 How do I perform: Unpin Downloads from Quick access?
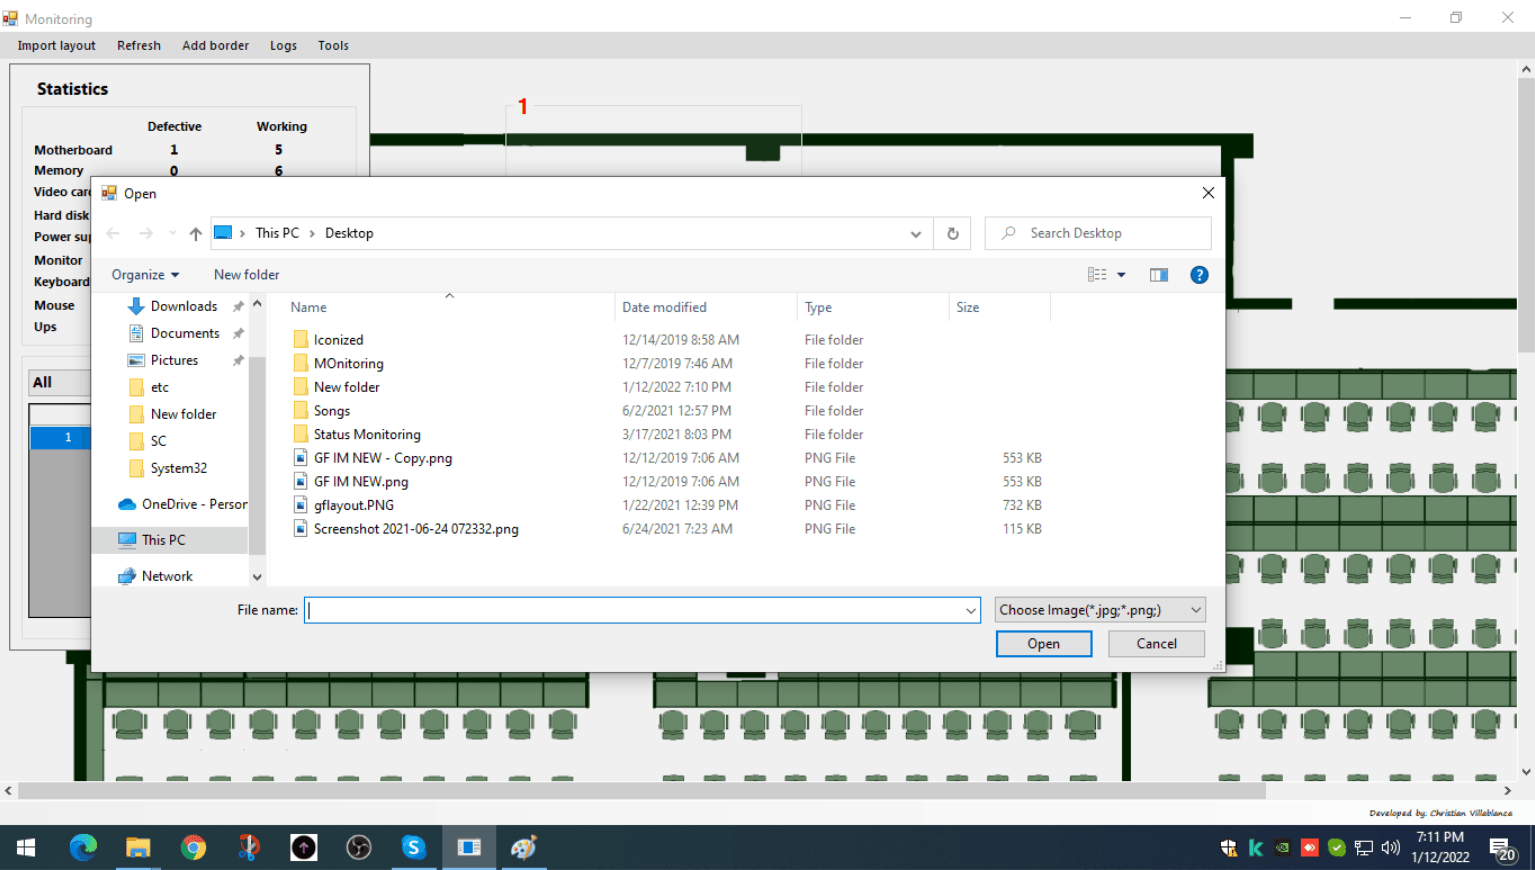pyautogui.click(x=237, y=306)
